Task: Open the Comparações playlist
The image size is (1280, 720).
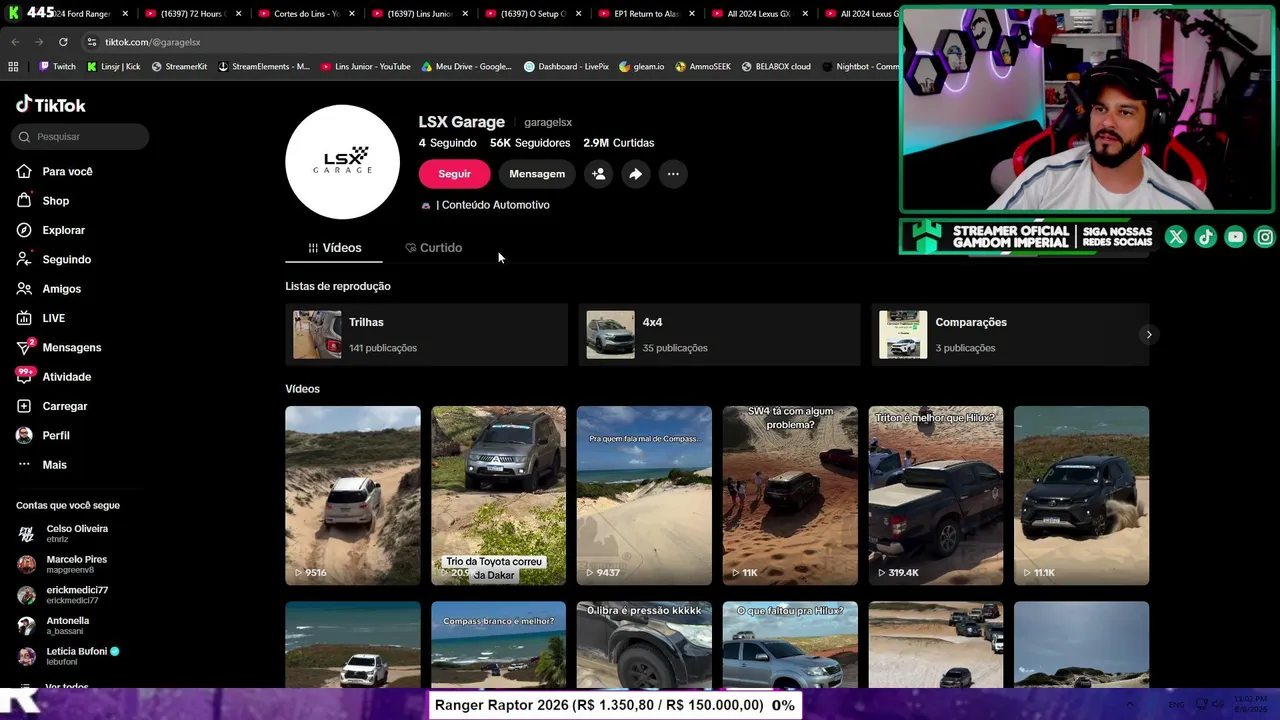Action: coord(1010,334)
